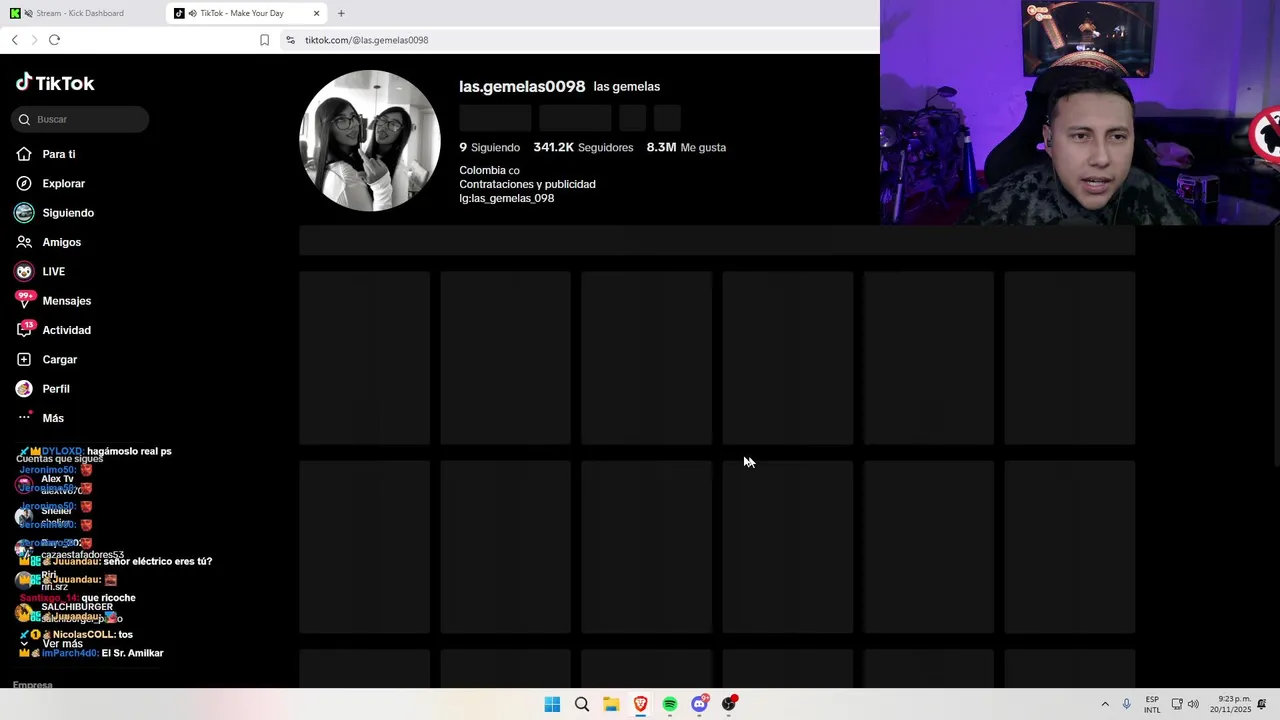
Task: Click las gemelas profile picture
Action: coord(370,141)
